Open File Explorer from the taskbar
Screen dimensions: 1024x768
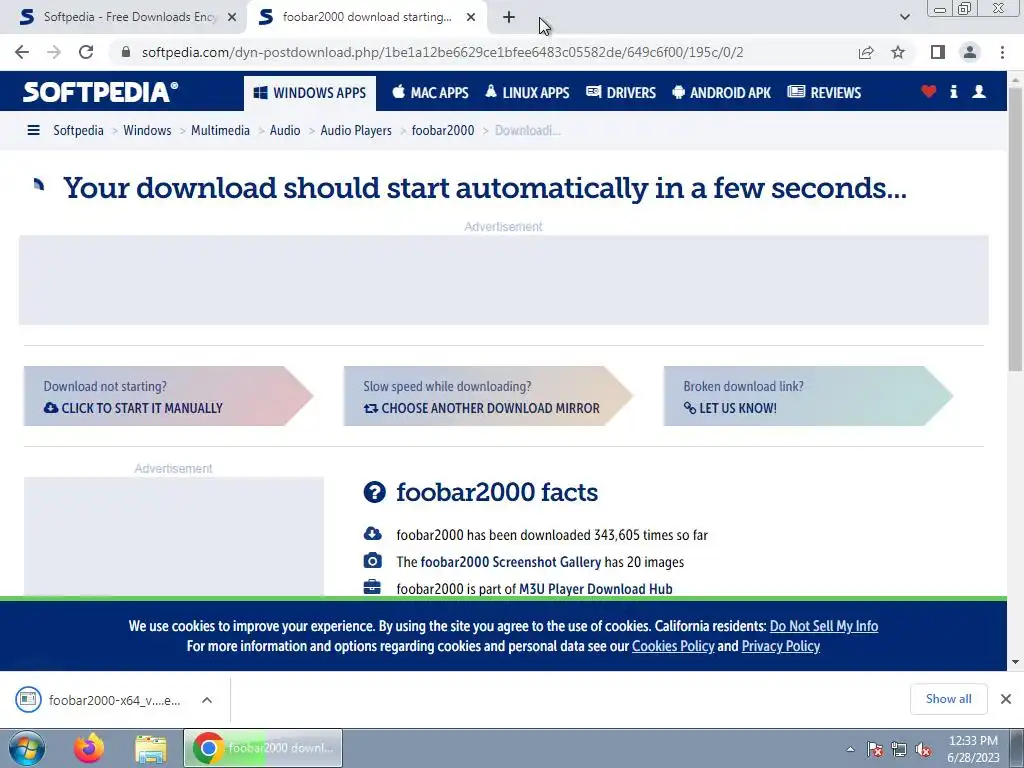151,748
